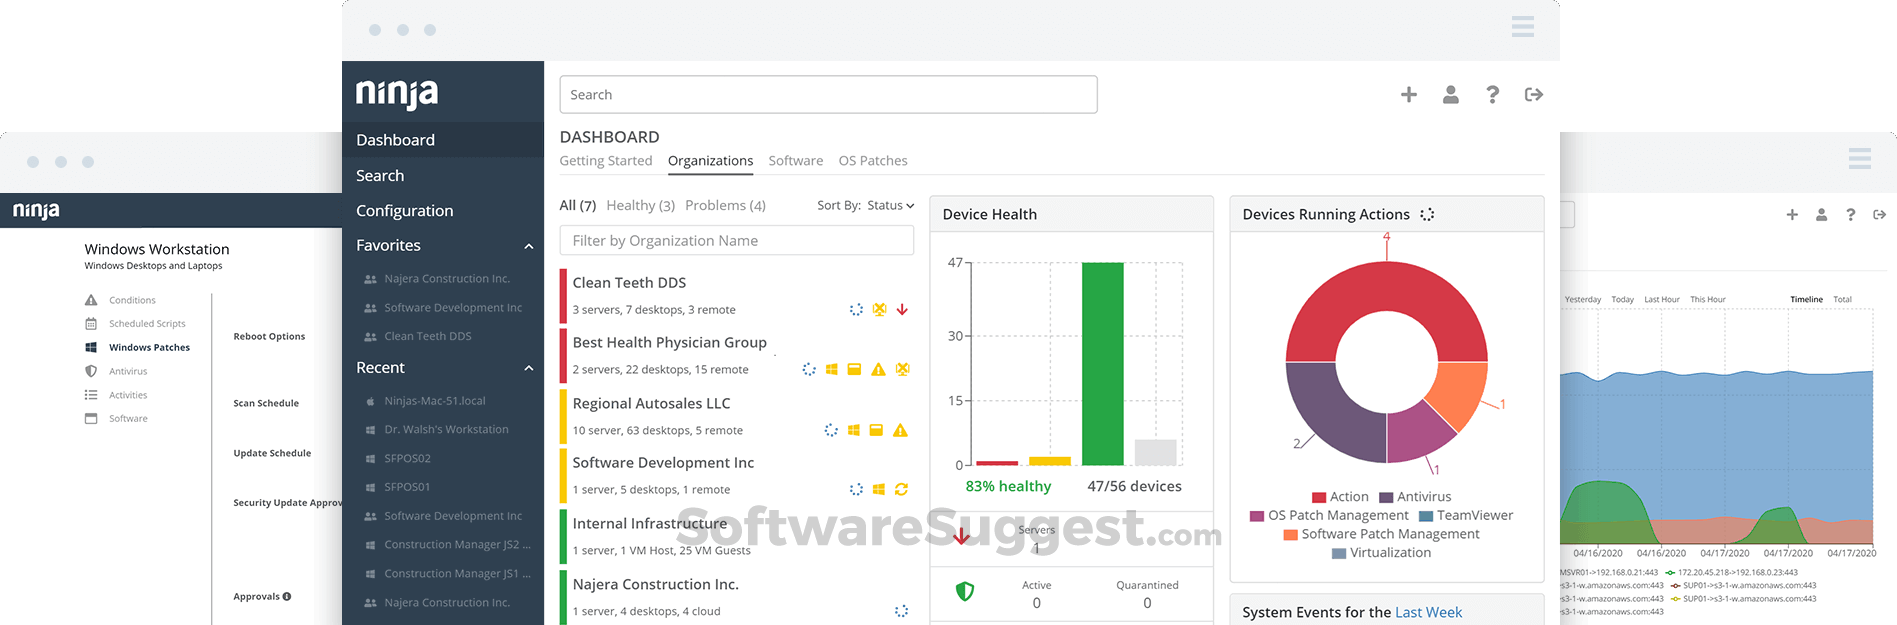Viewport: 1897px width, 625px height.
Task: Click the refresh icon on Software Development Inc
Action: tap(901, 490)
